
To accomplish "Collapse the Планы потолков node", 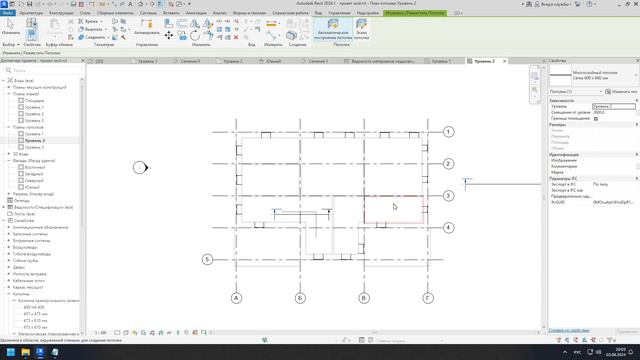I will coord(9,127).
